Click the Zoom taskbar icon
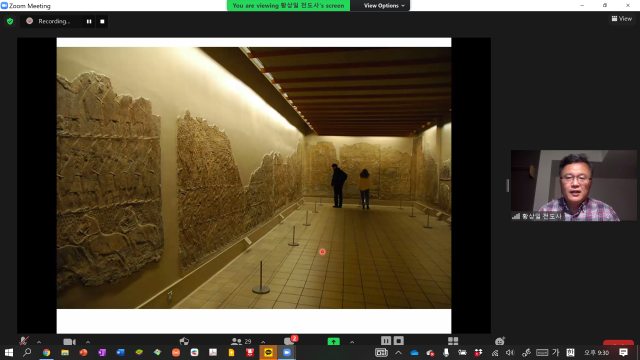Screen dimensions: 640x360 [287, 352]
